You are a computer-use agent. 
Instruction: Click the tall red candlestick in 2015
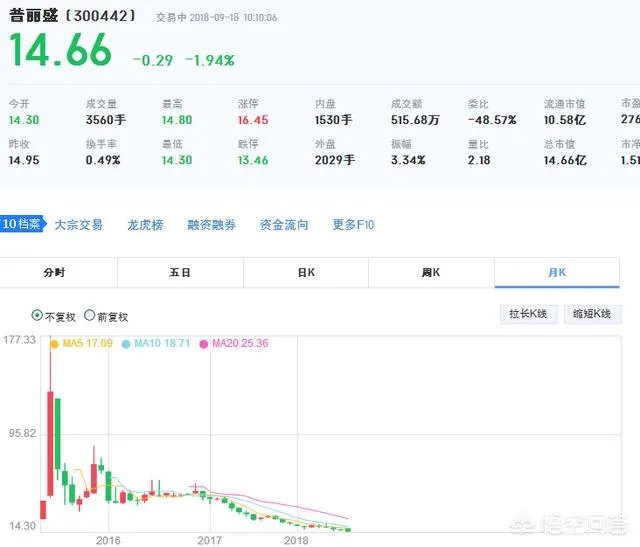pyautogui.click(x=50, y=444)
